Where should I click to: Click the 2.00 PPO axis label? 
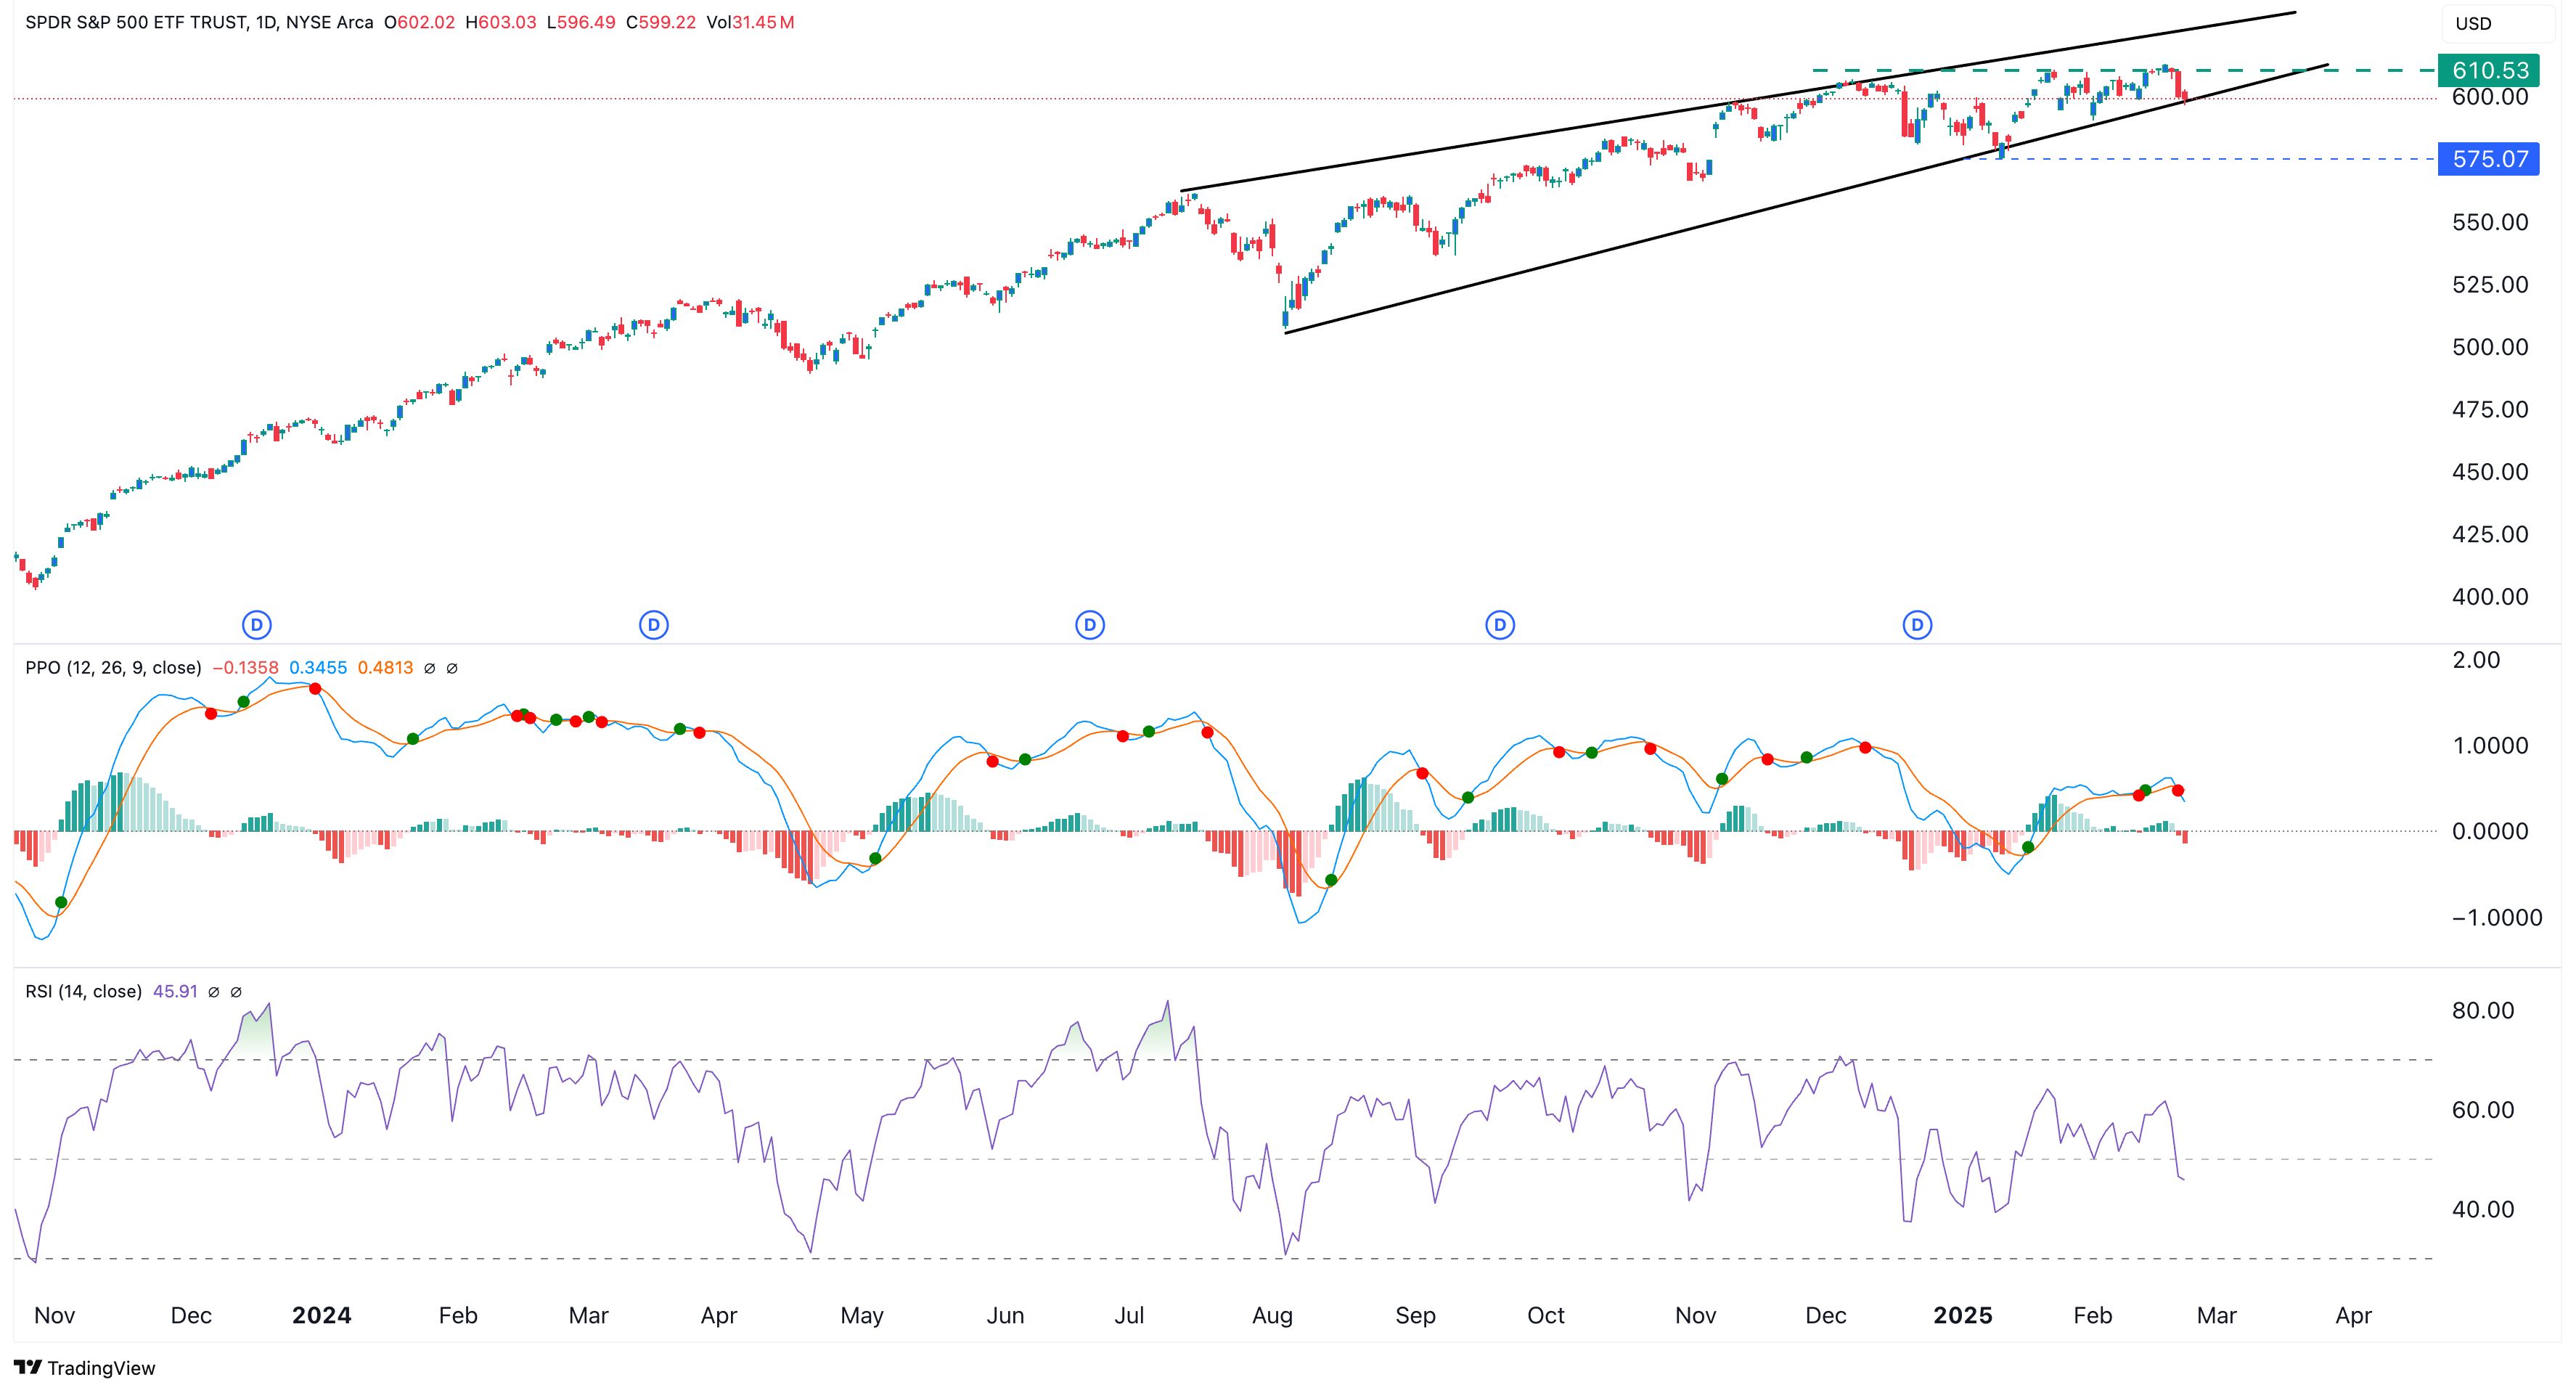point(2476,660)
